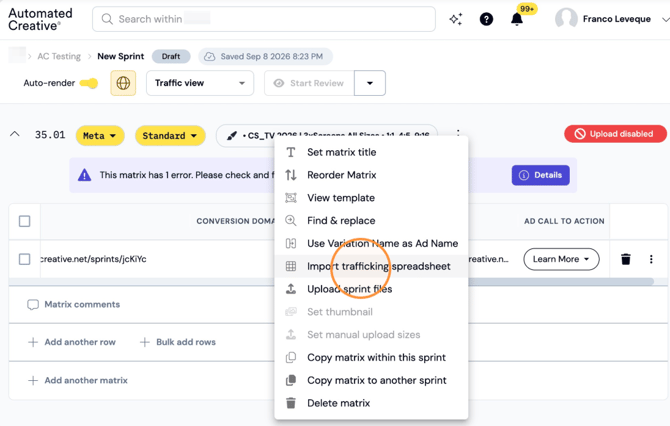Choose Find & replace
Screen dimensions: 670x426
point(371,220)
